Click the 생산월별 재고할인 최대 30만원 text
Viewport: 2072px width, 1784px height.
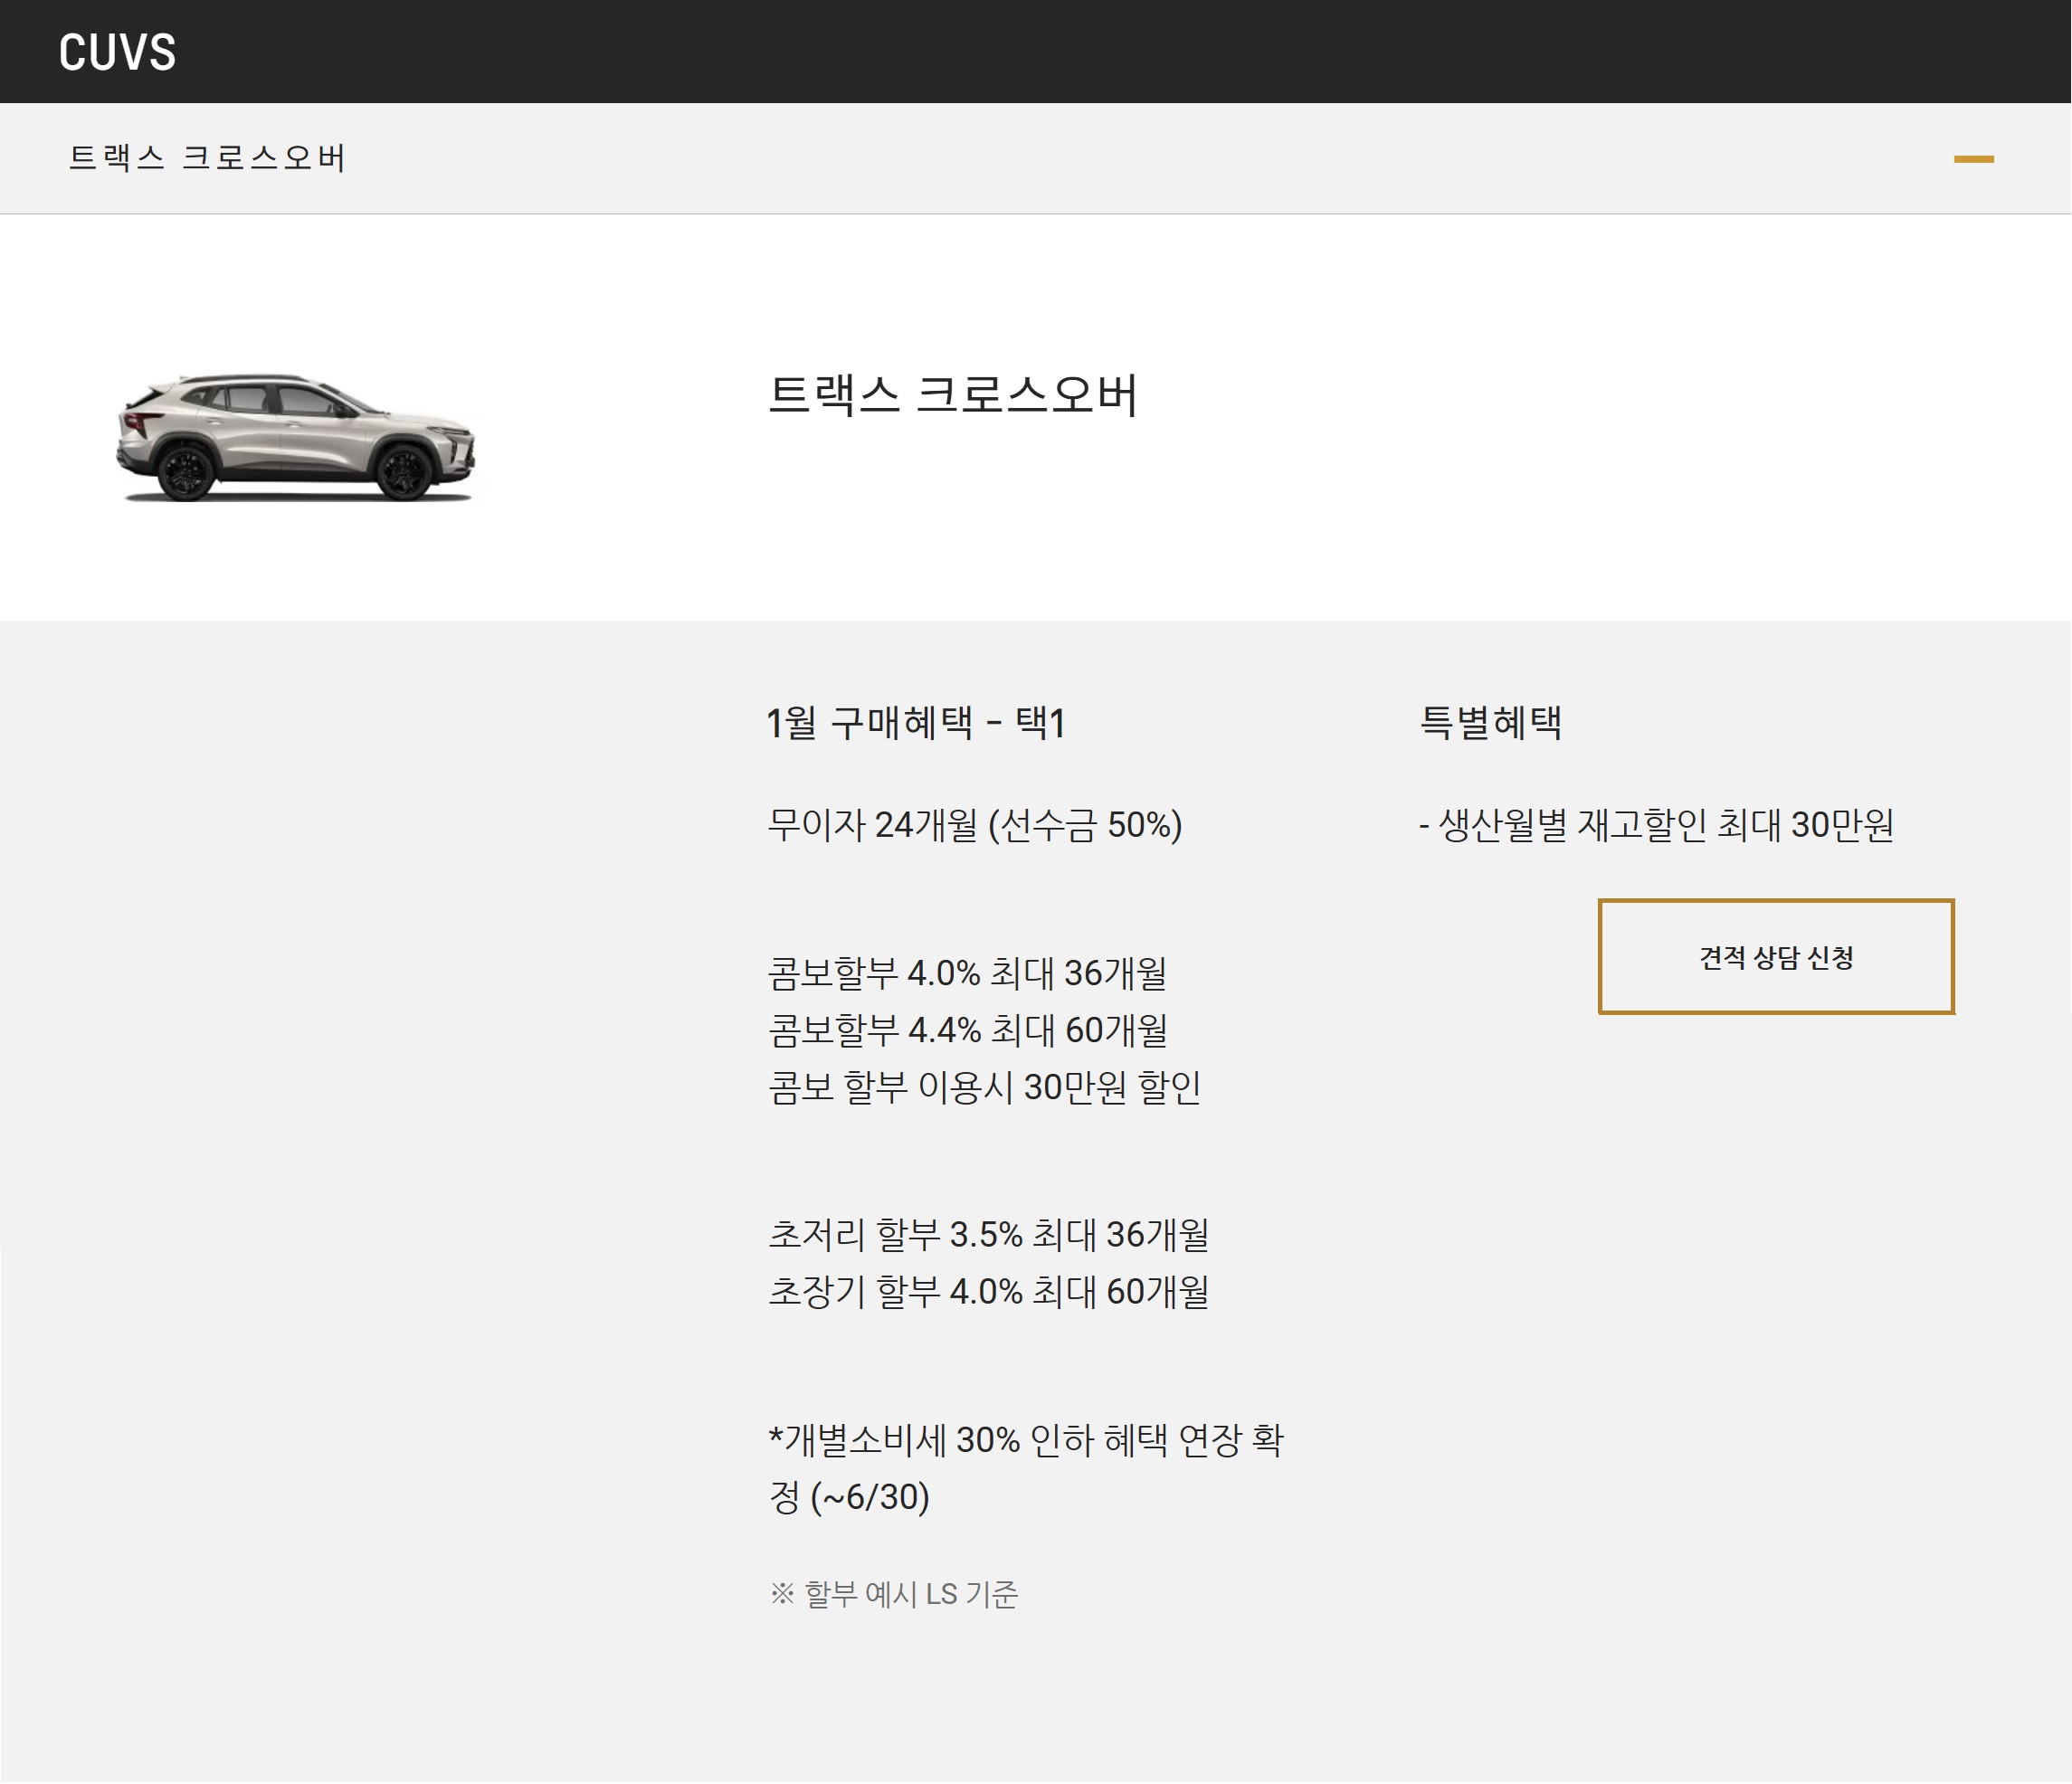coord(1664,825)
